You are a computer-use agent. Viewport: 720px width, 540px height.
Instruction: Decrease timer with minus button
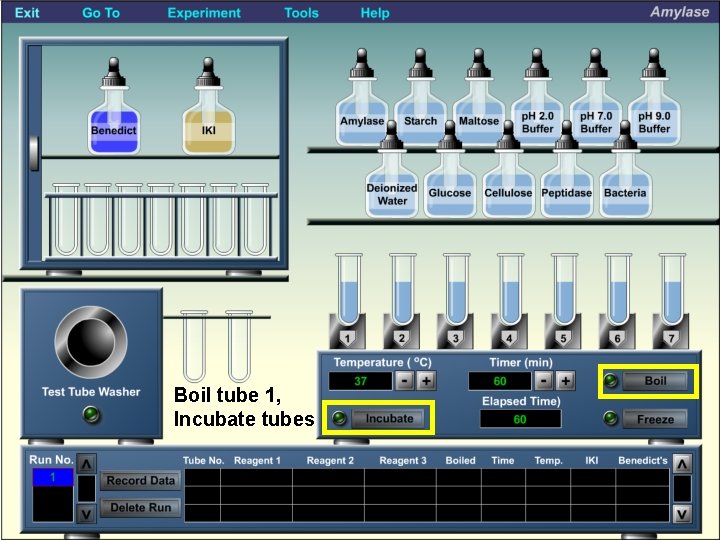(x=544, y=381)
